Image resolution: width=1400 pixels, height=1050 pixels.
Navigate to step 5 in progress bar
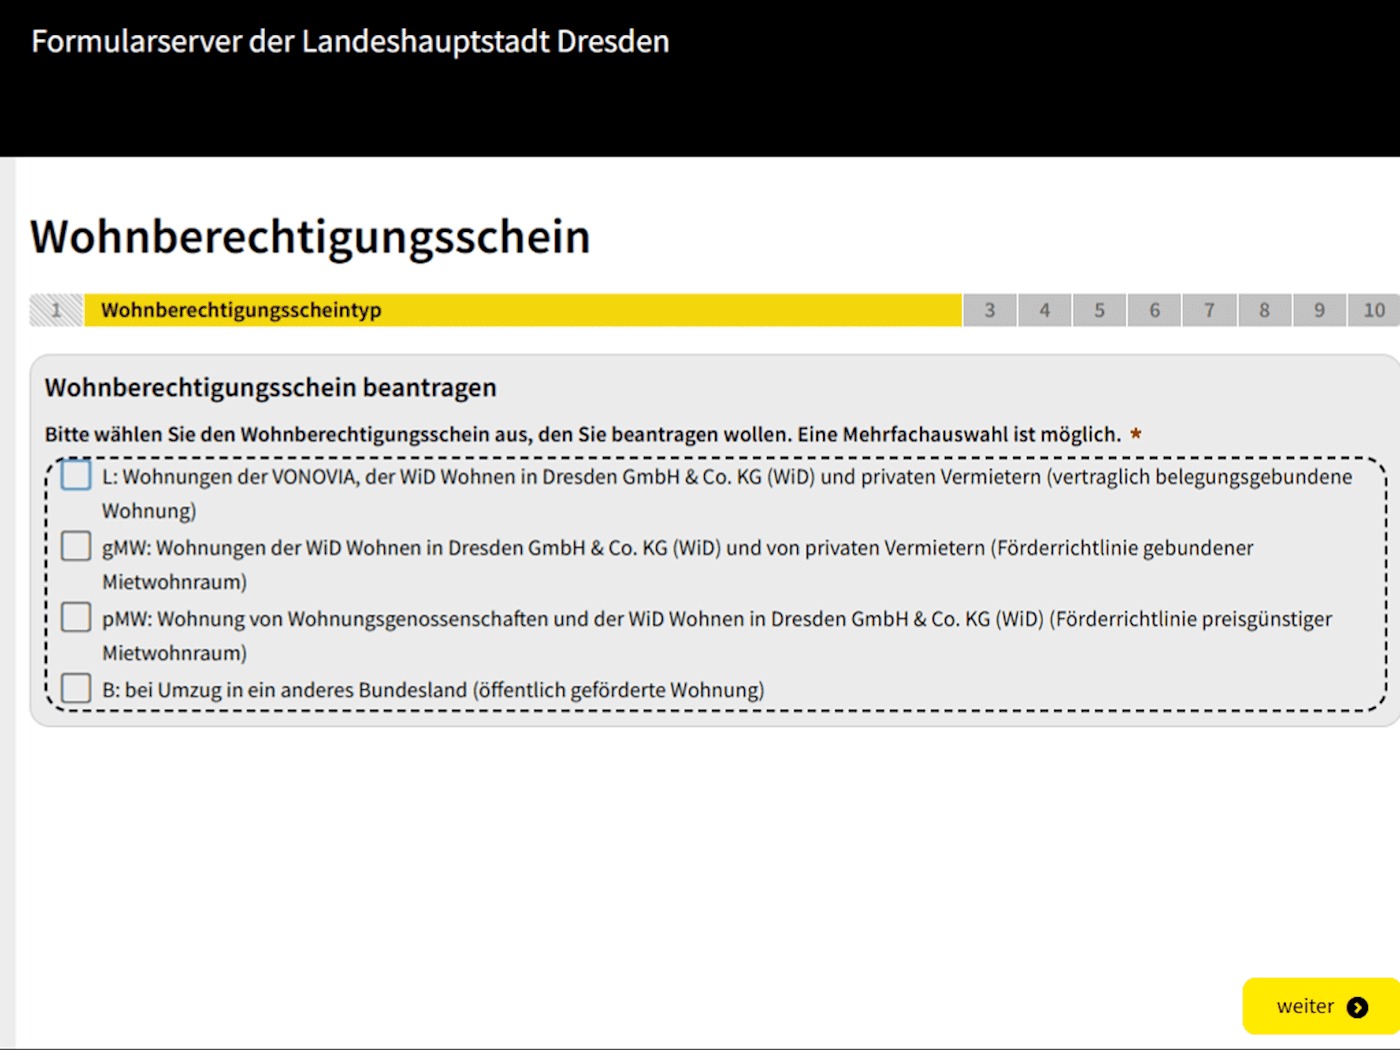1100,310
